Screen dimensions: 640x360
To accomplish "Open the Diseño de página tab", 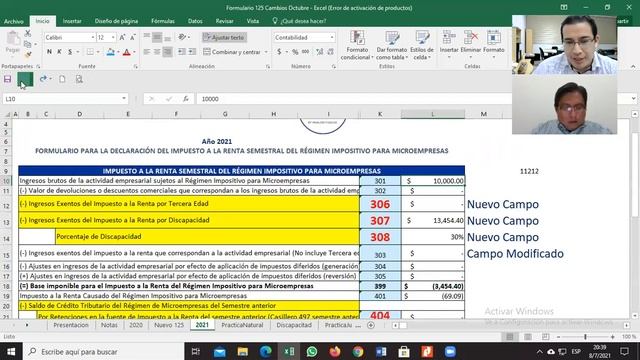I will click(x=116, y=21).
